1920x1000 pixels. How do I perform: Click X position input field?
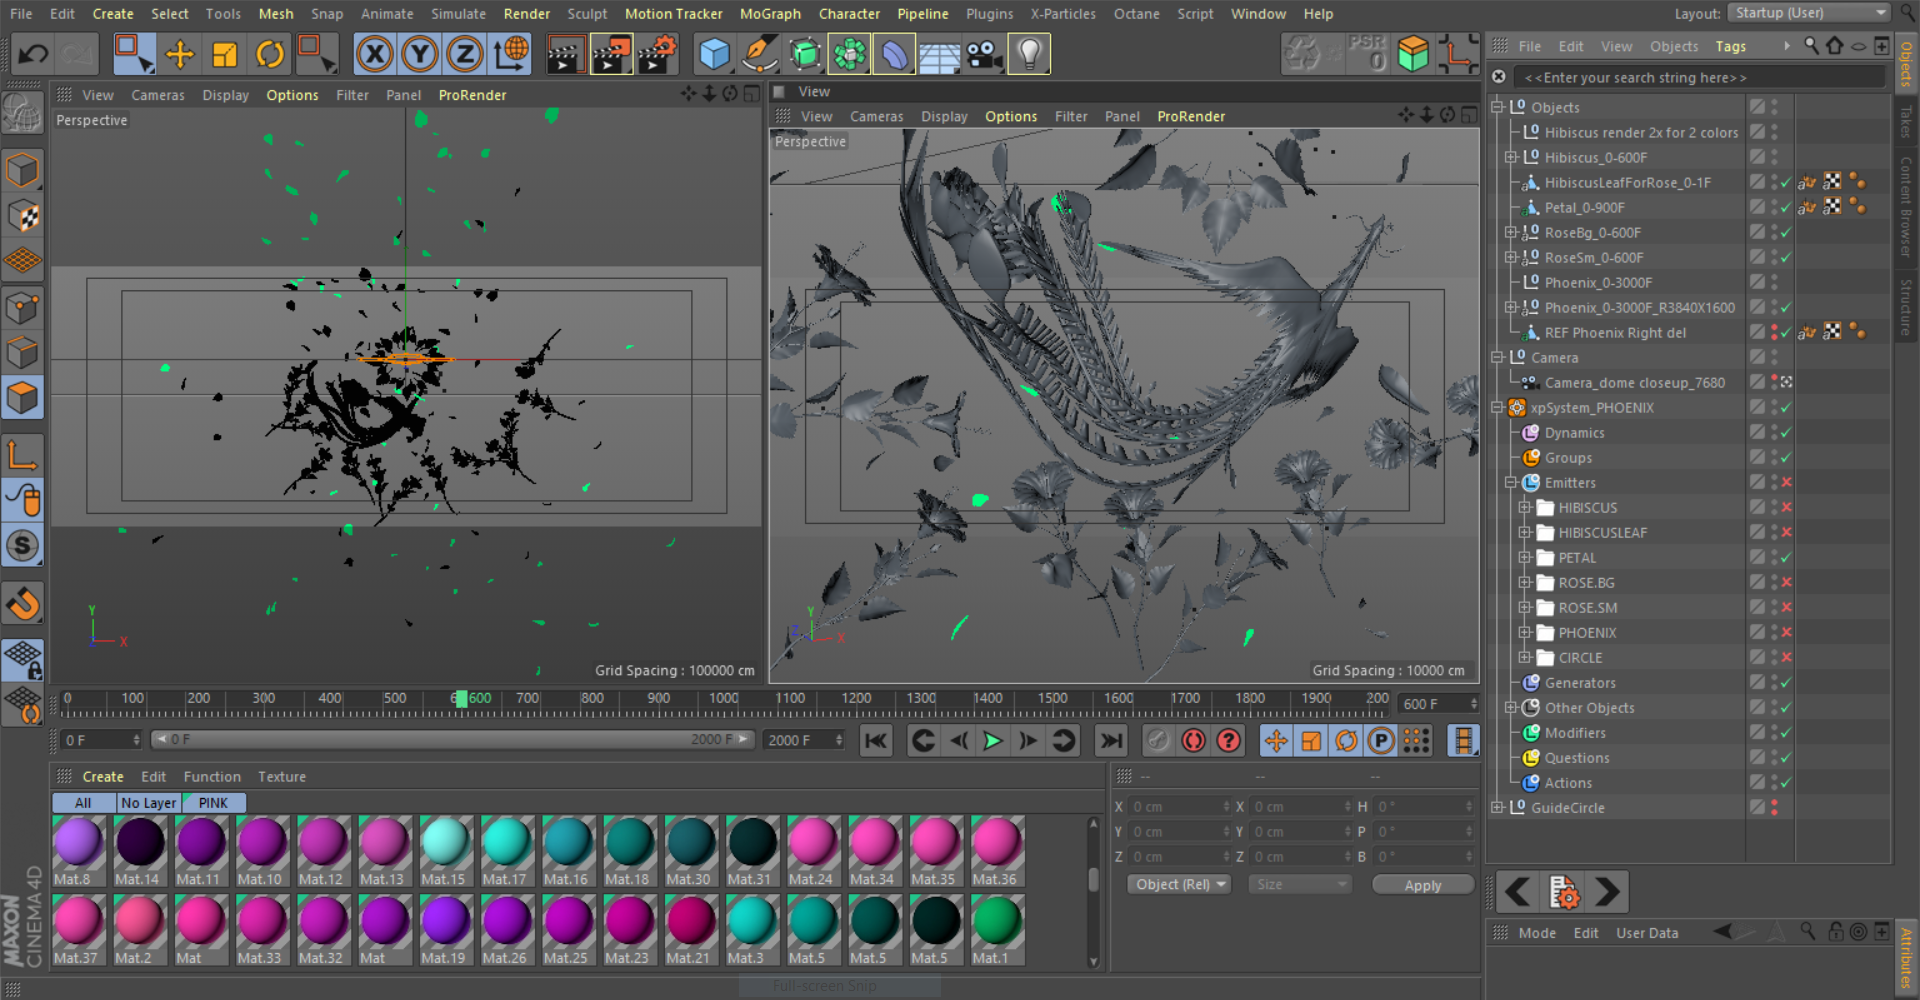1180,807
